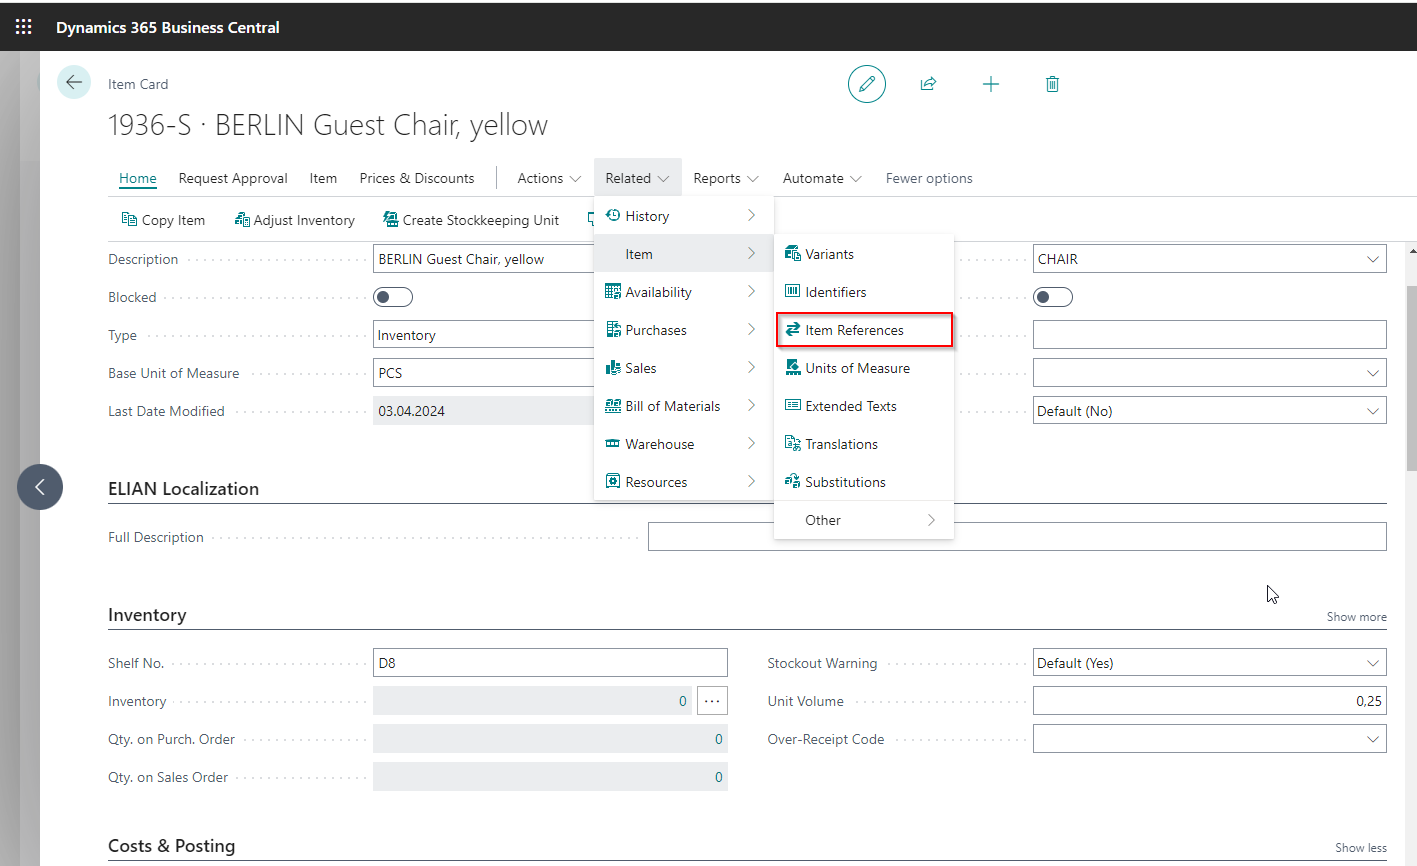Screen dimensions: 1417x866
Task: Click the Adjust Inventory icon
Action: click(x=242, y=219)
